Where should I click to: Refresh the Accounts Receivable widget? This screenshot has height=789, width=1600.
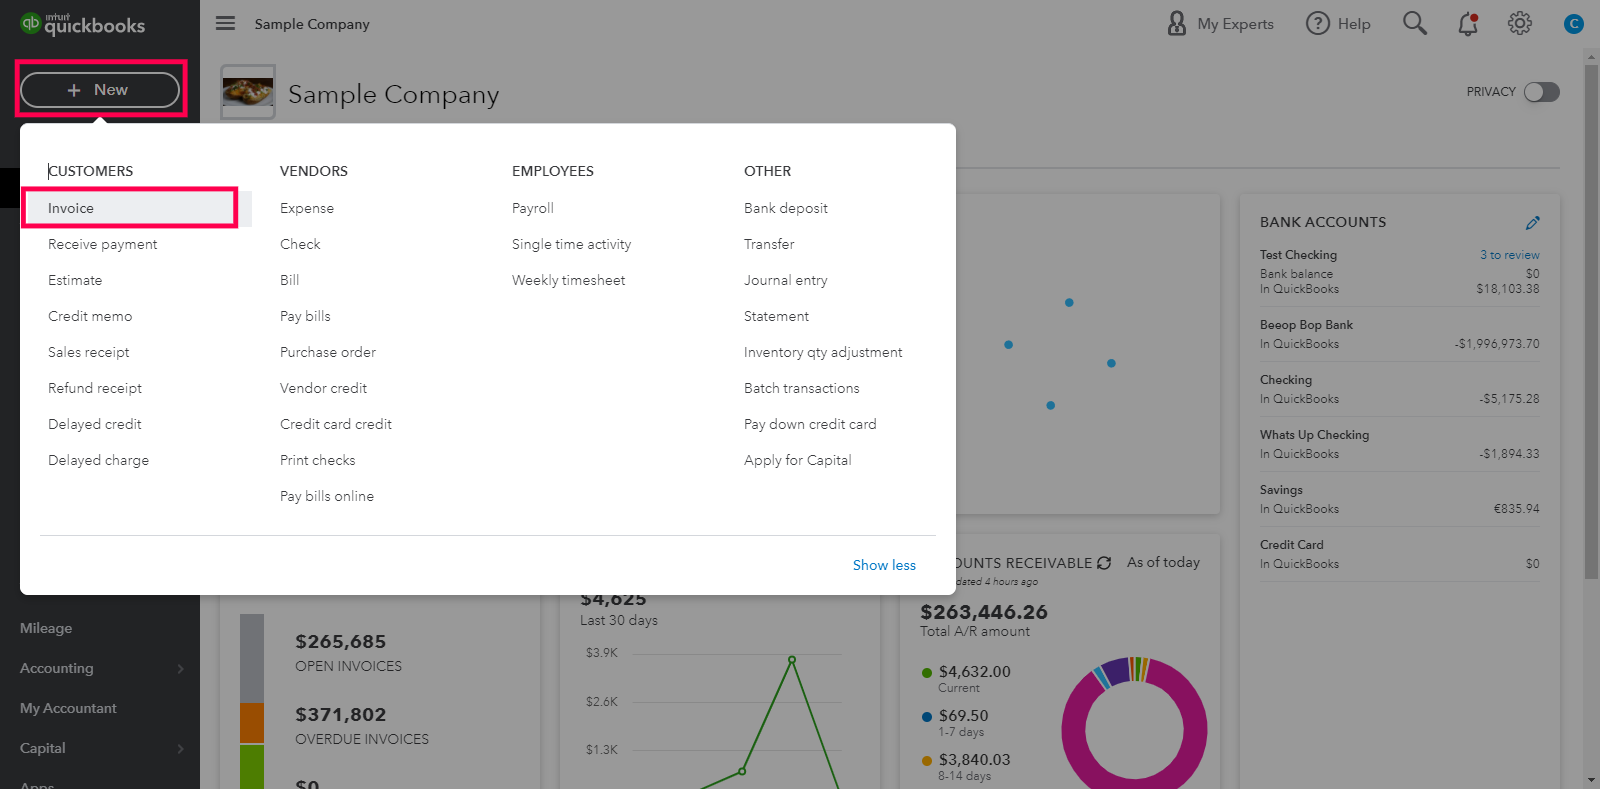click(1104, 563)
